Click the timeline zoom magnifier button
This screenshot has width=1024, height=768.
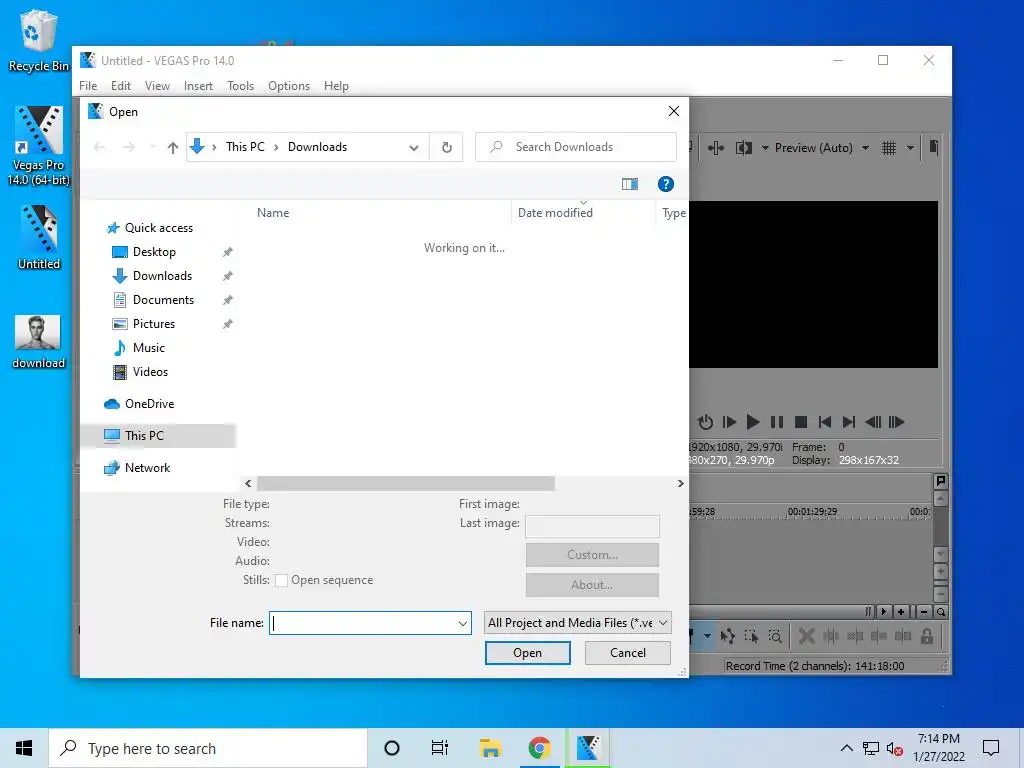pos(940,613)
